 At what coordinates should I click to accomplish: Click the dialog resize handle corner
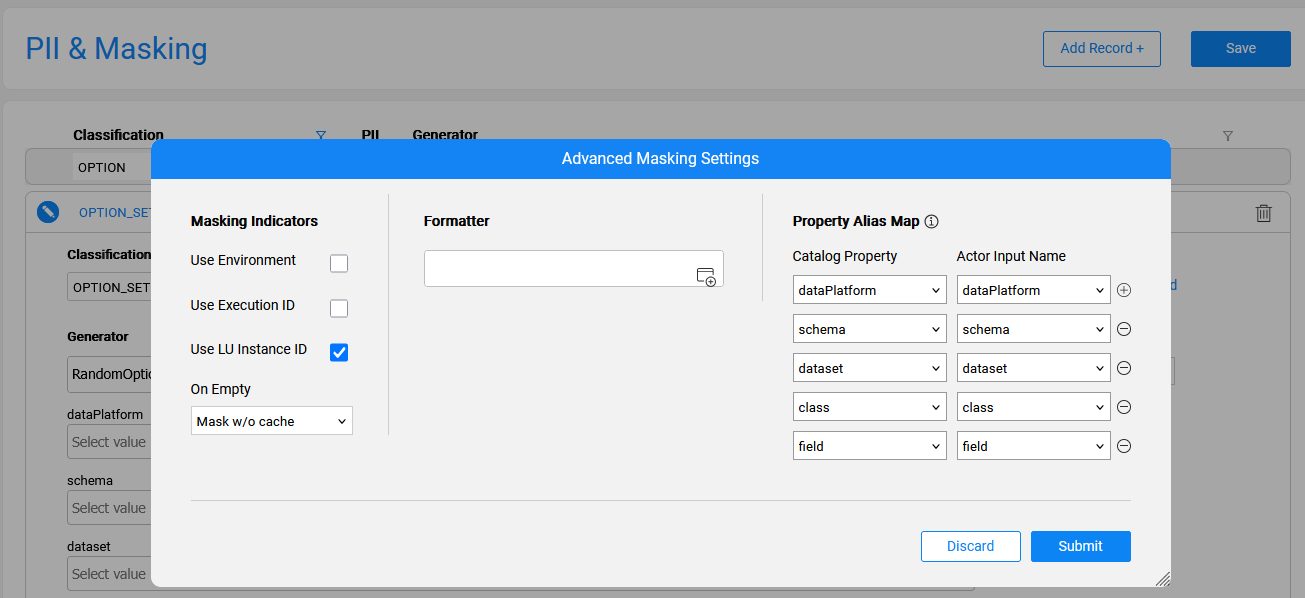coord(1163,579)
